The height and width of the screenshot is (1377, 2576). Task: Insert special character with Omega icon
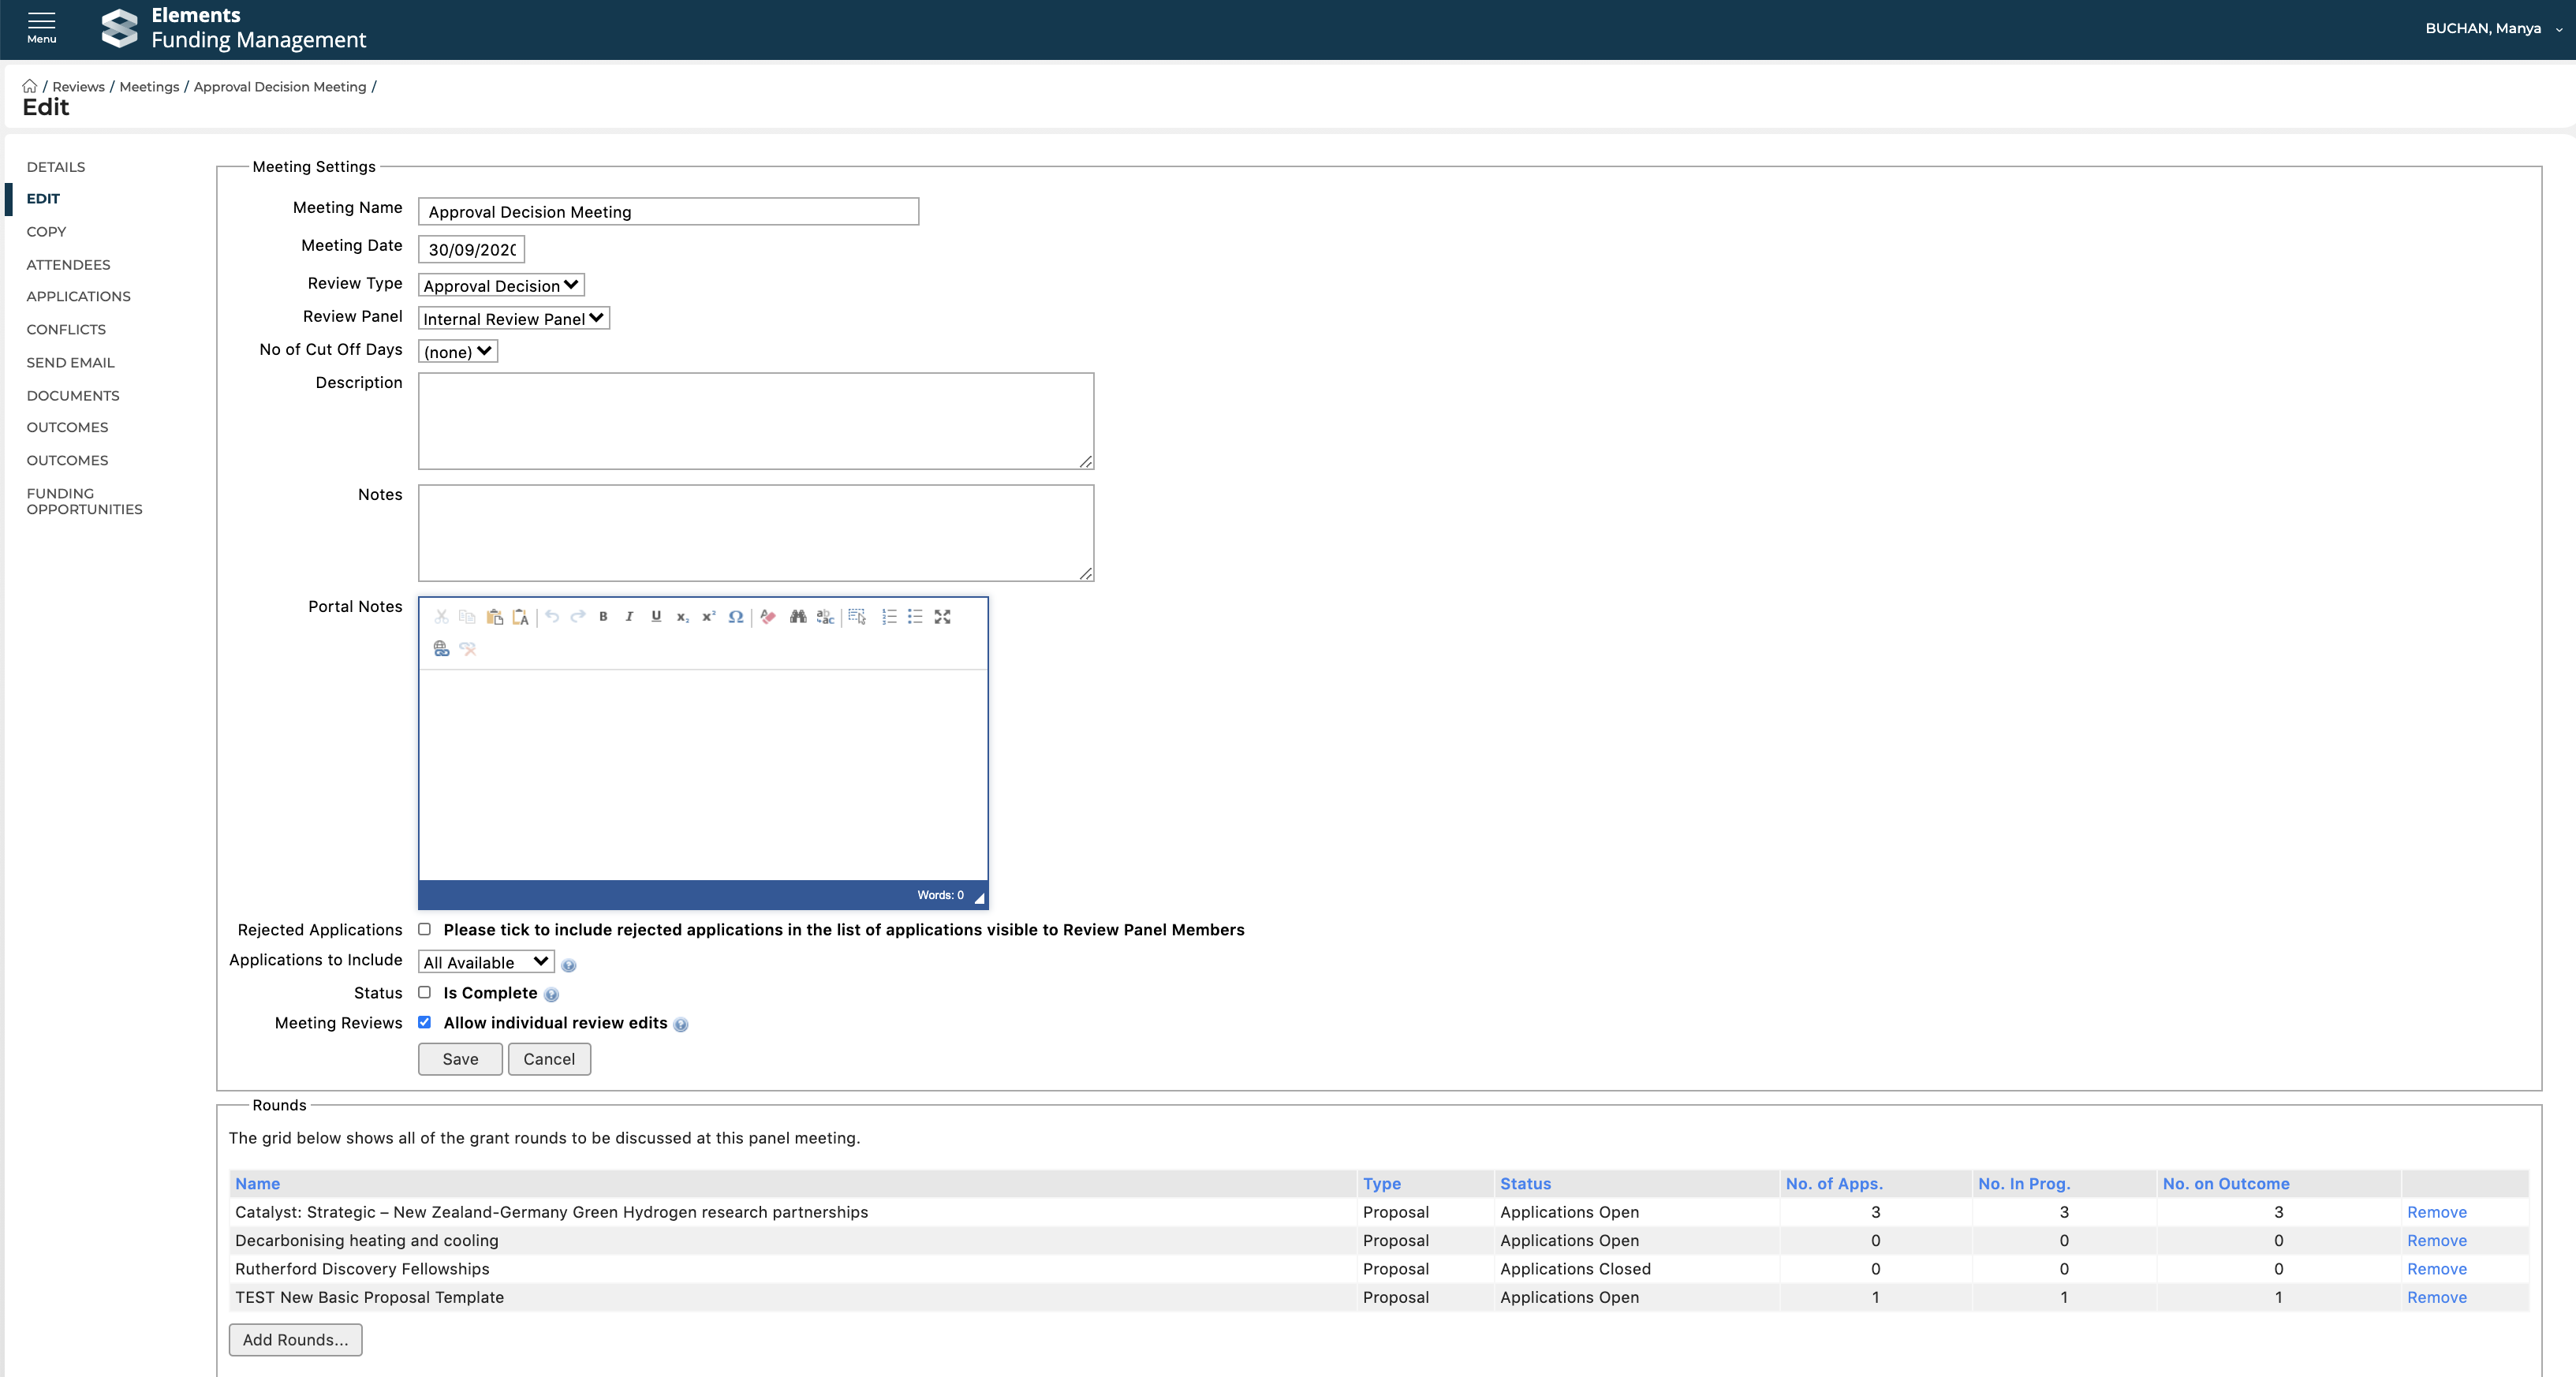click(735, 617)
